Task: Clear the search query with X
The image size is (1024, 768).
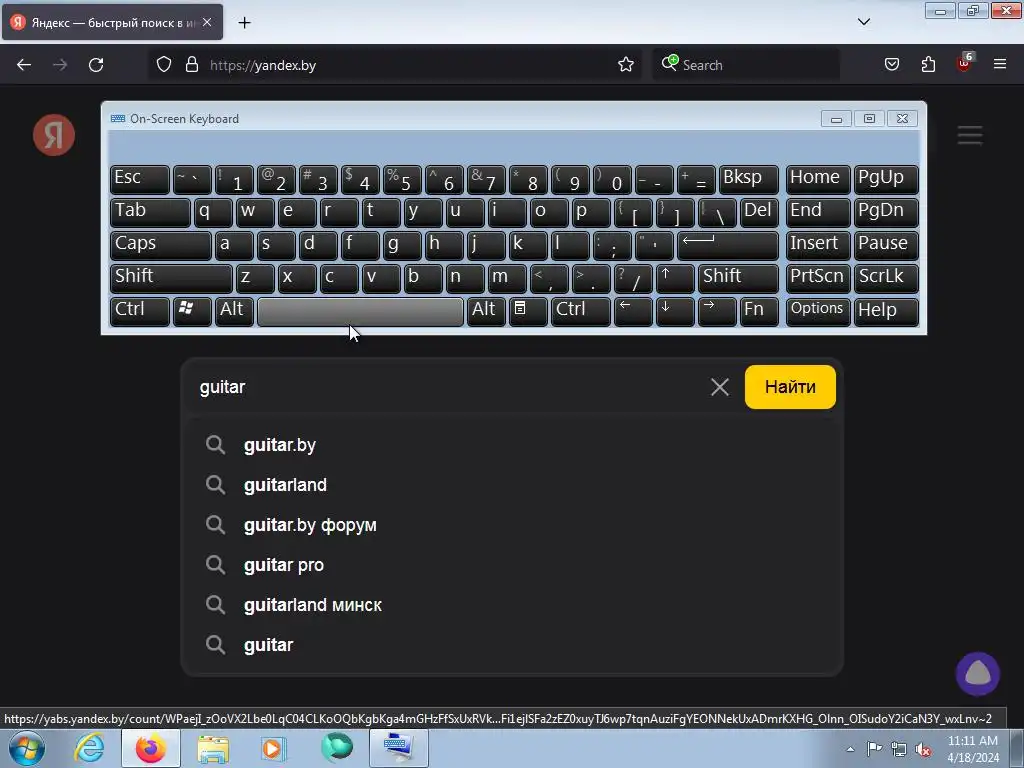Action: coord(720,387)
